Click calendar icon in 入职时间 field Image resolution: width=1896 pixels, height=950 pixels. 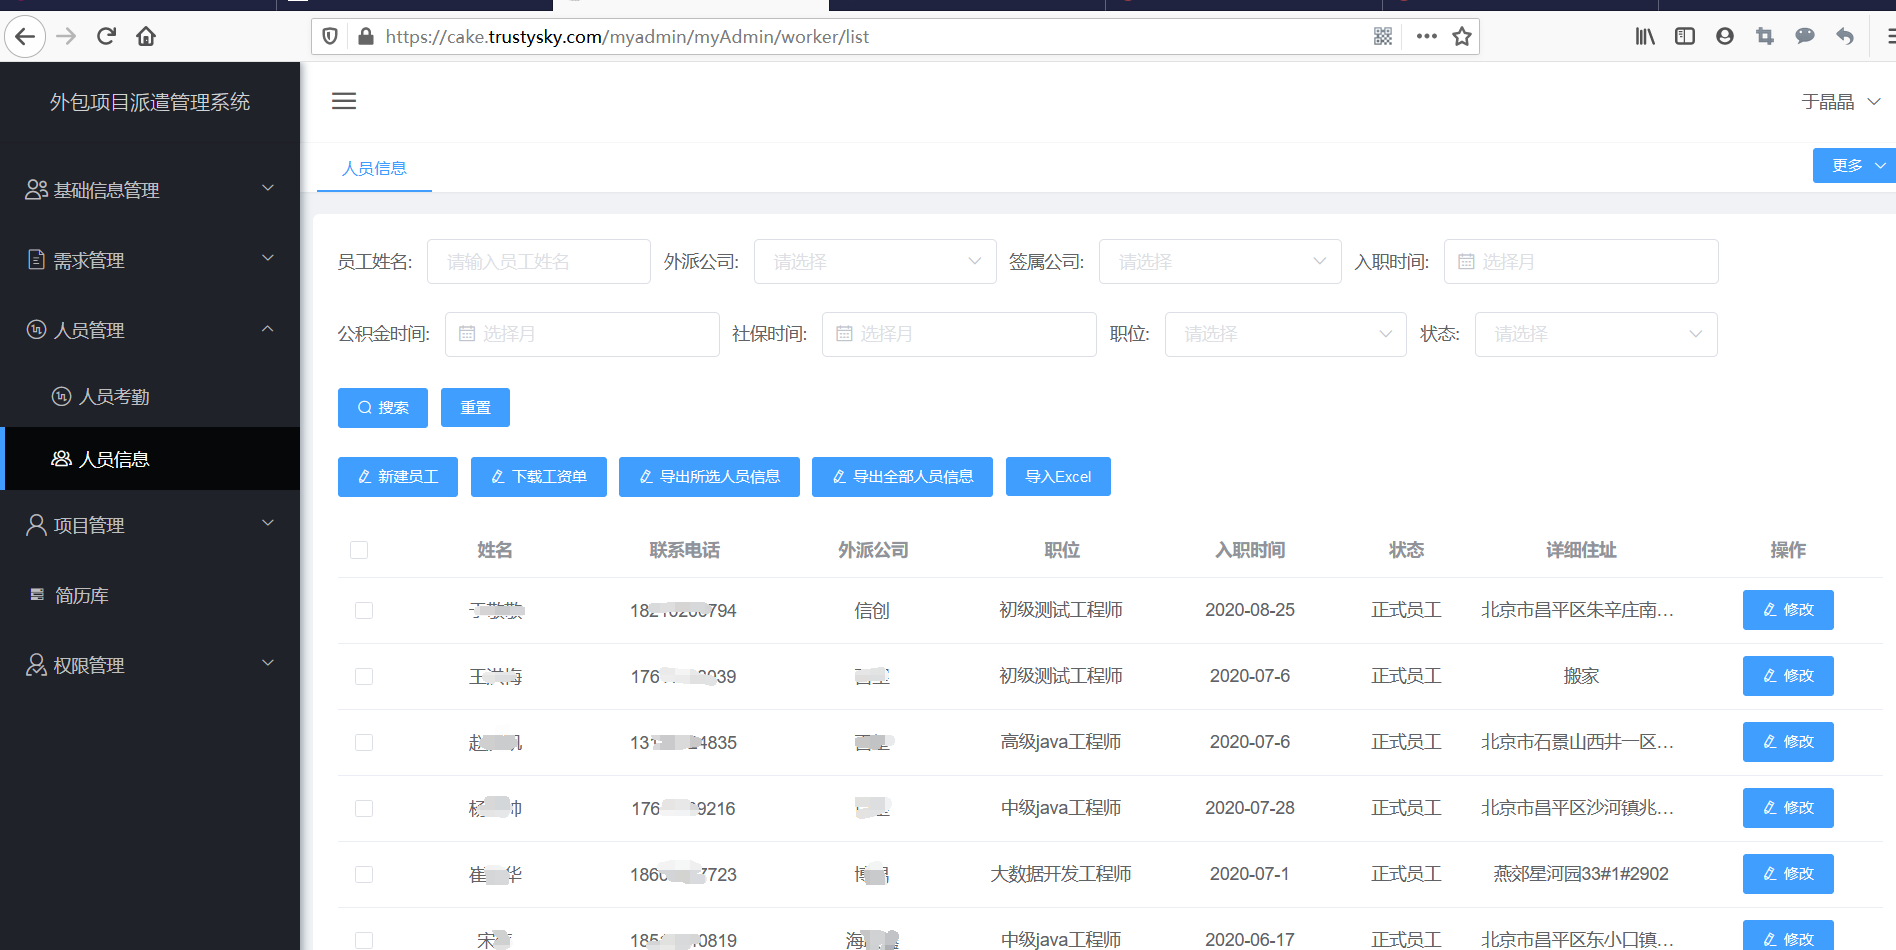(x=1466, y=262)
